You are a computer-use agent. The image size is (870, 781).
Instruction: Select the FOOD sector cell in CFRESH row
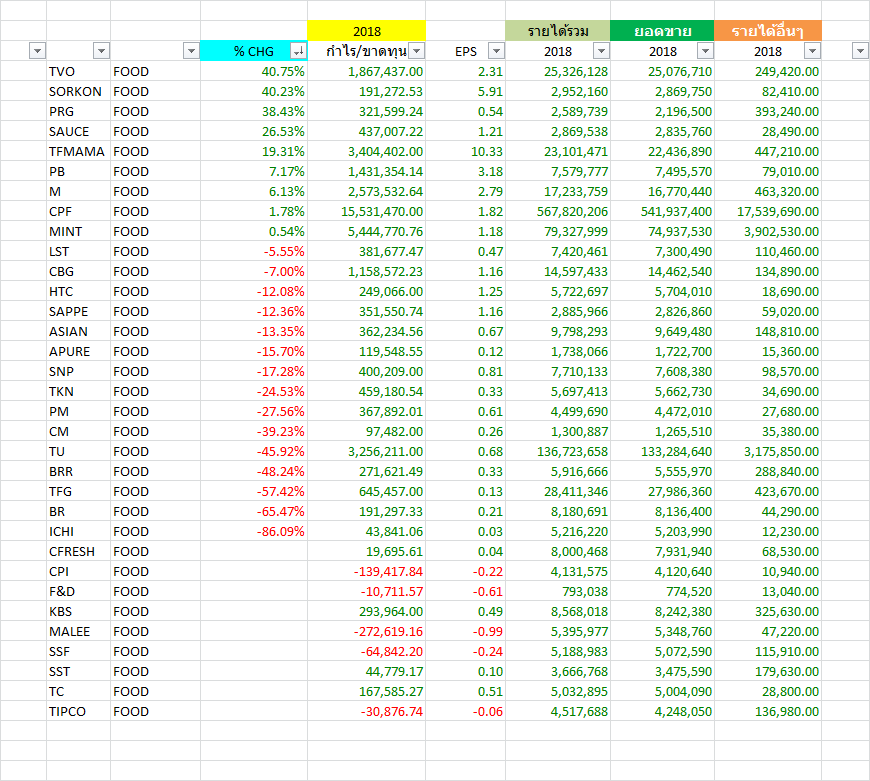pyautogui.click(x=155, y=551)
